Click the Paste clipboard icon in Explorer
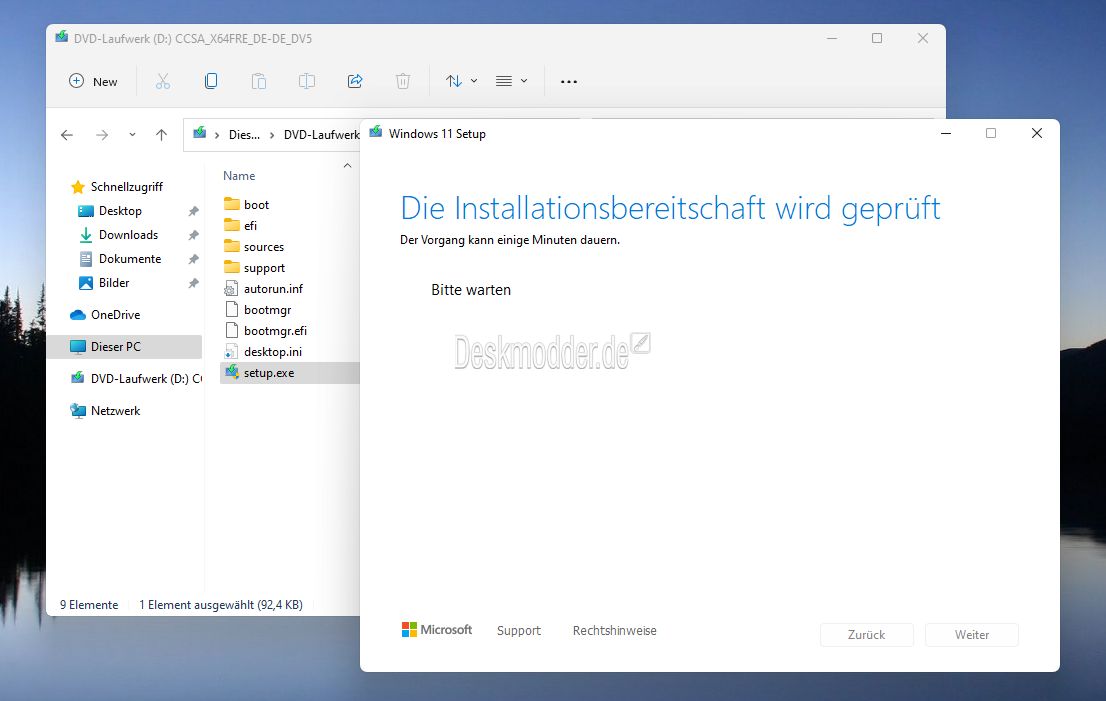The image size is (1106, 701). pyautogui.click(x=259, y=81)
